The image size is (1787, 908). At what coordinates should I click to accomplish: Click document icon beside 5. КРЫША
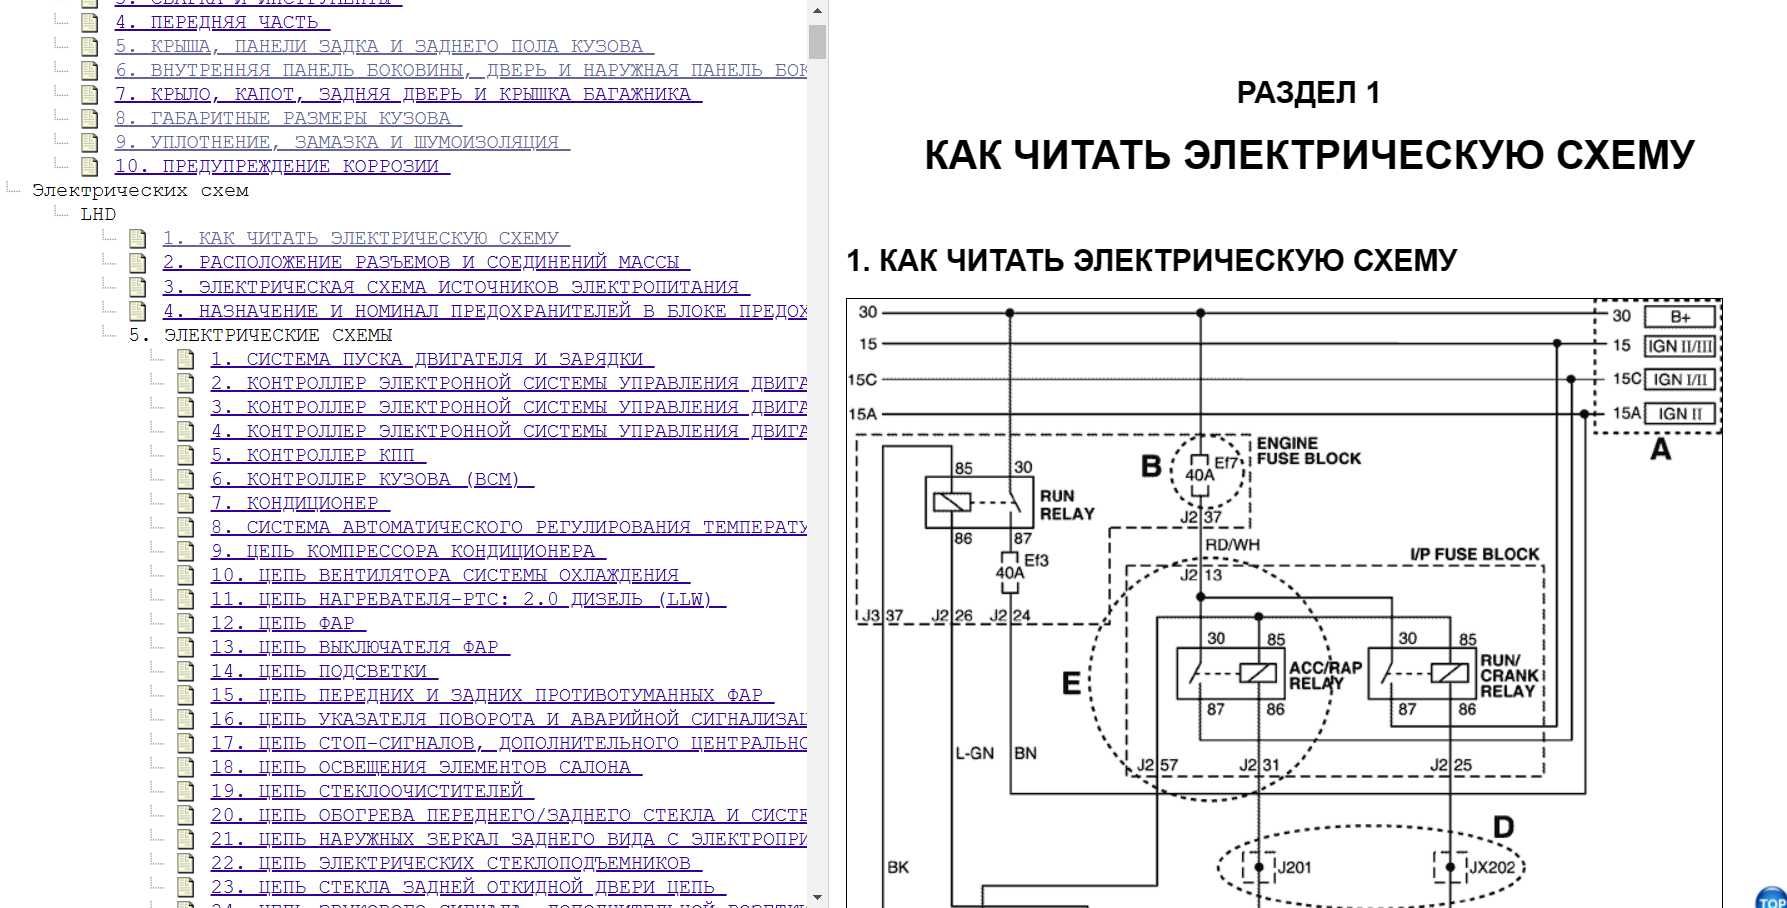point(90,46)
